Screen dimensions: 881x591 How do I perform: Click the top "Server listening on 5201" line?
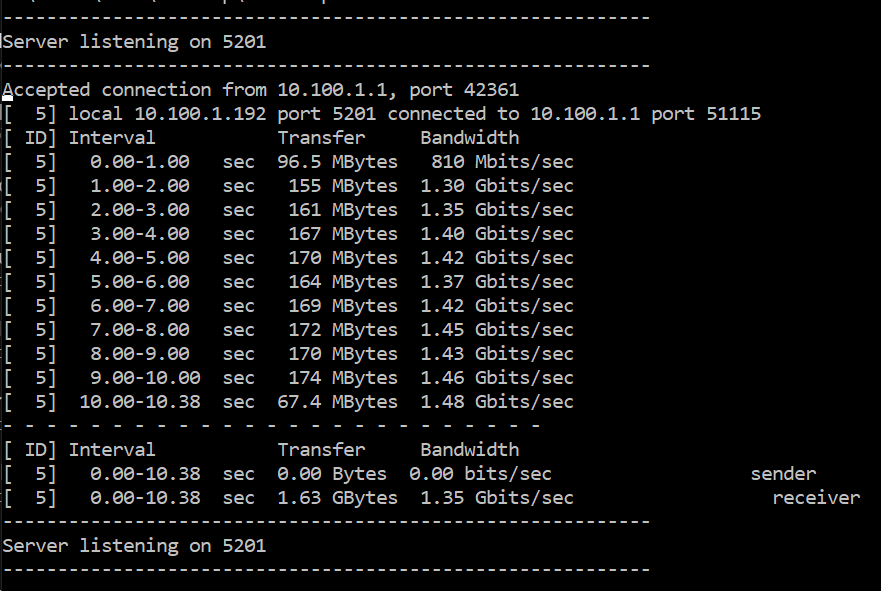click(x=134, y=42)
